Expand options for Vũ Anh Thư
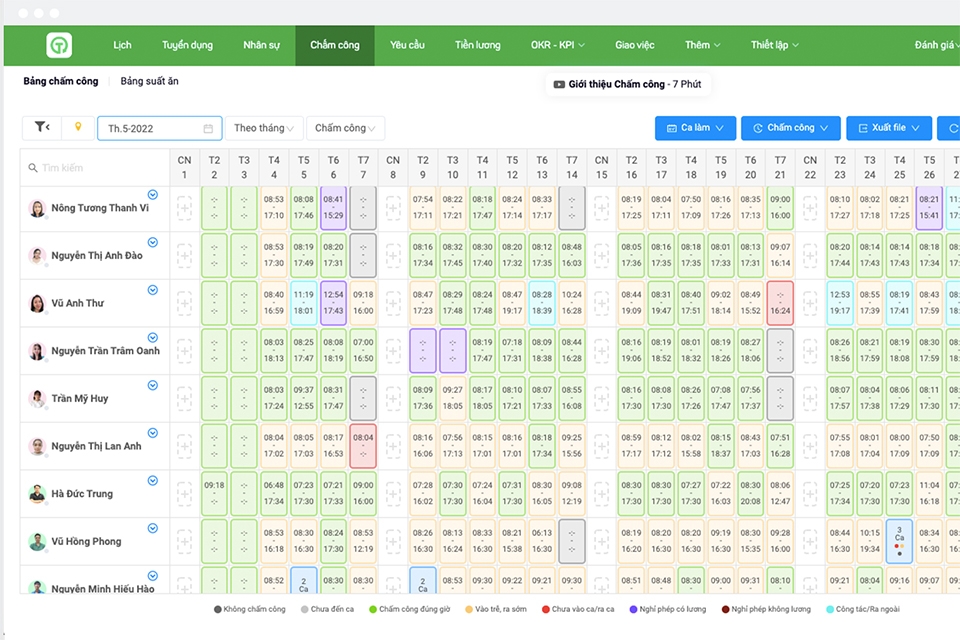 [x=153, y=290]
